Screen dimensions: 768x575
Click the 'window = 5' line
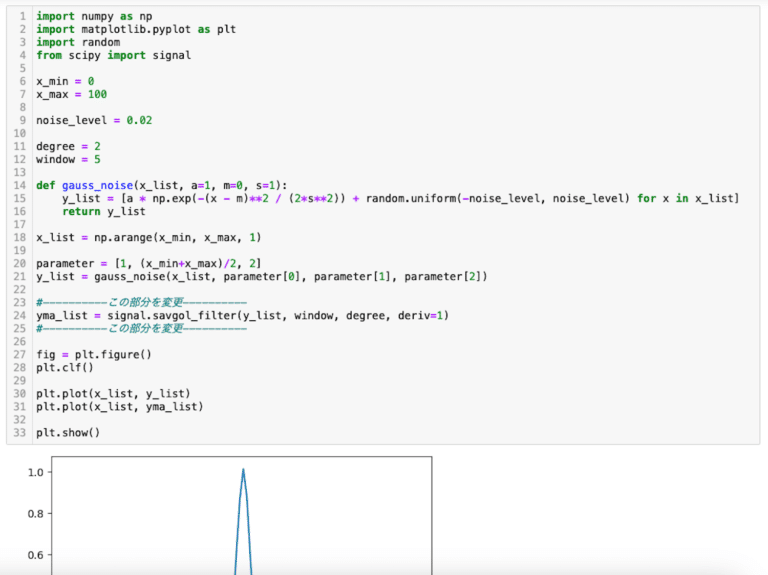(68, 159)
